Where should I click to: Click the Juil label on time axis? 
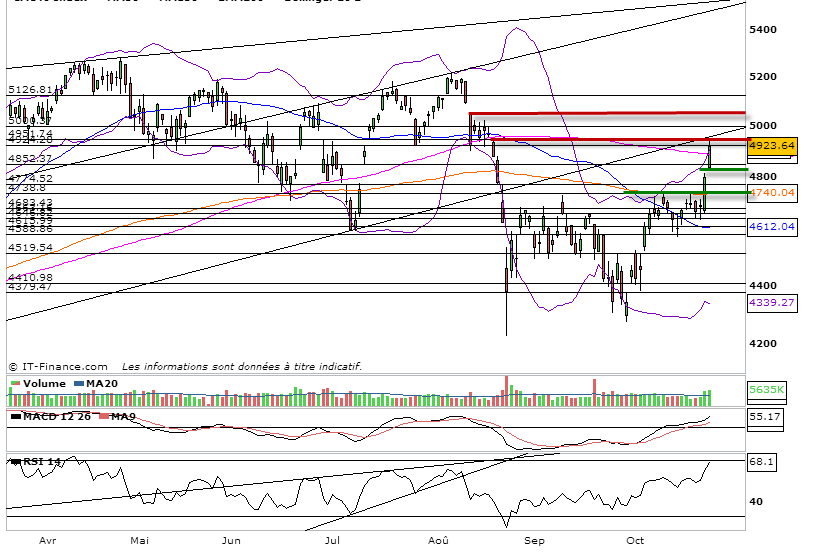pyautogui.click(x=330, y=540)
